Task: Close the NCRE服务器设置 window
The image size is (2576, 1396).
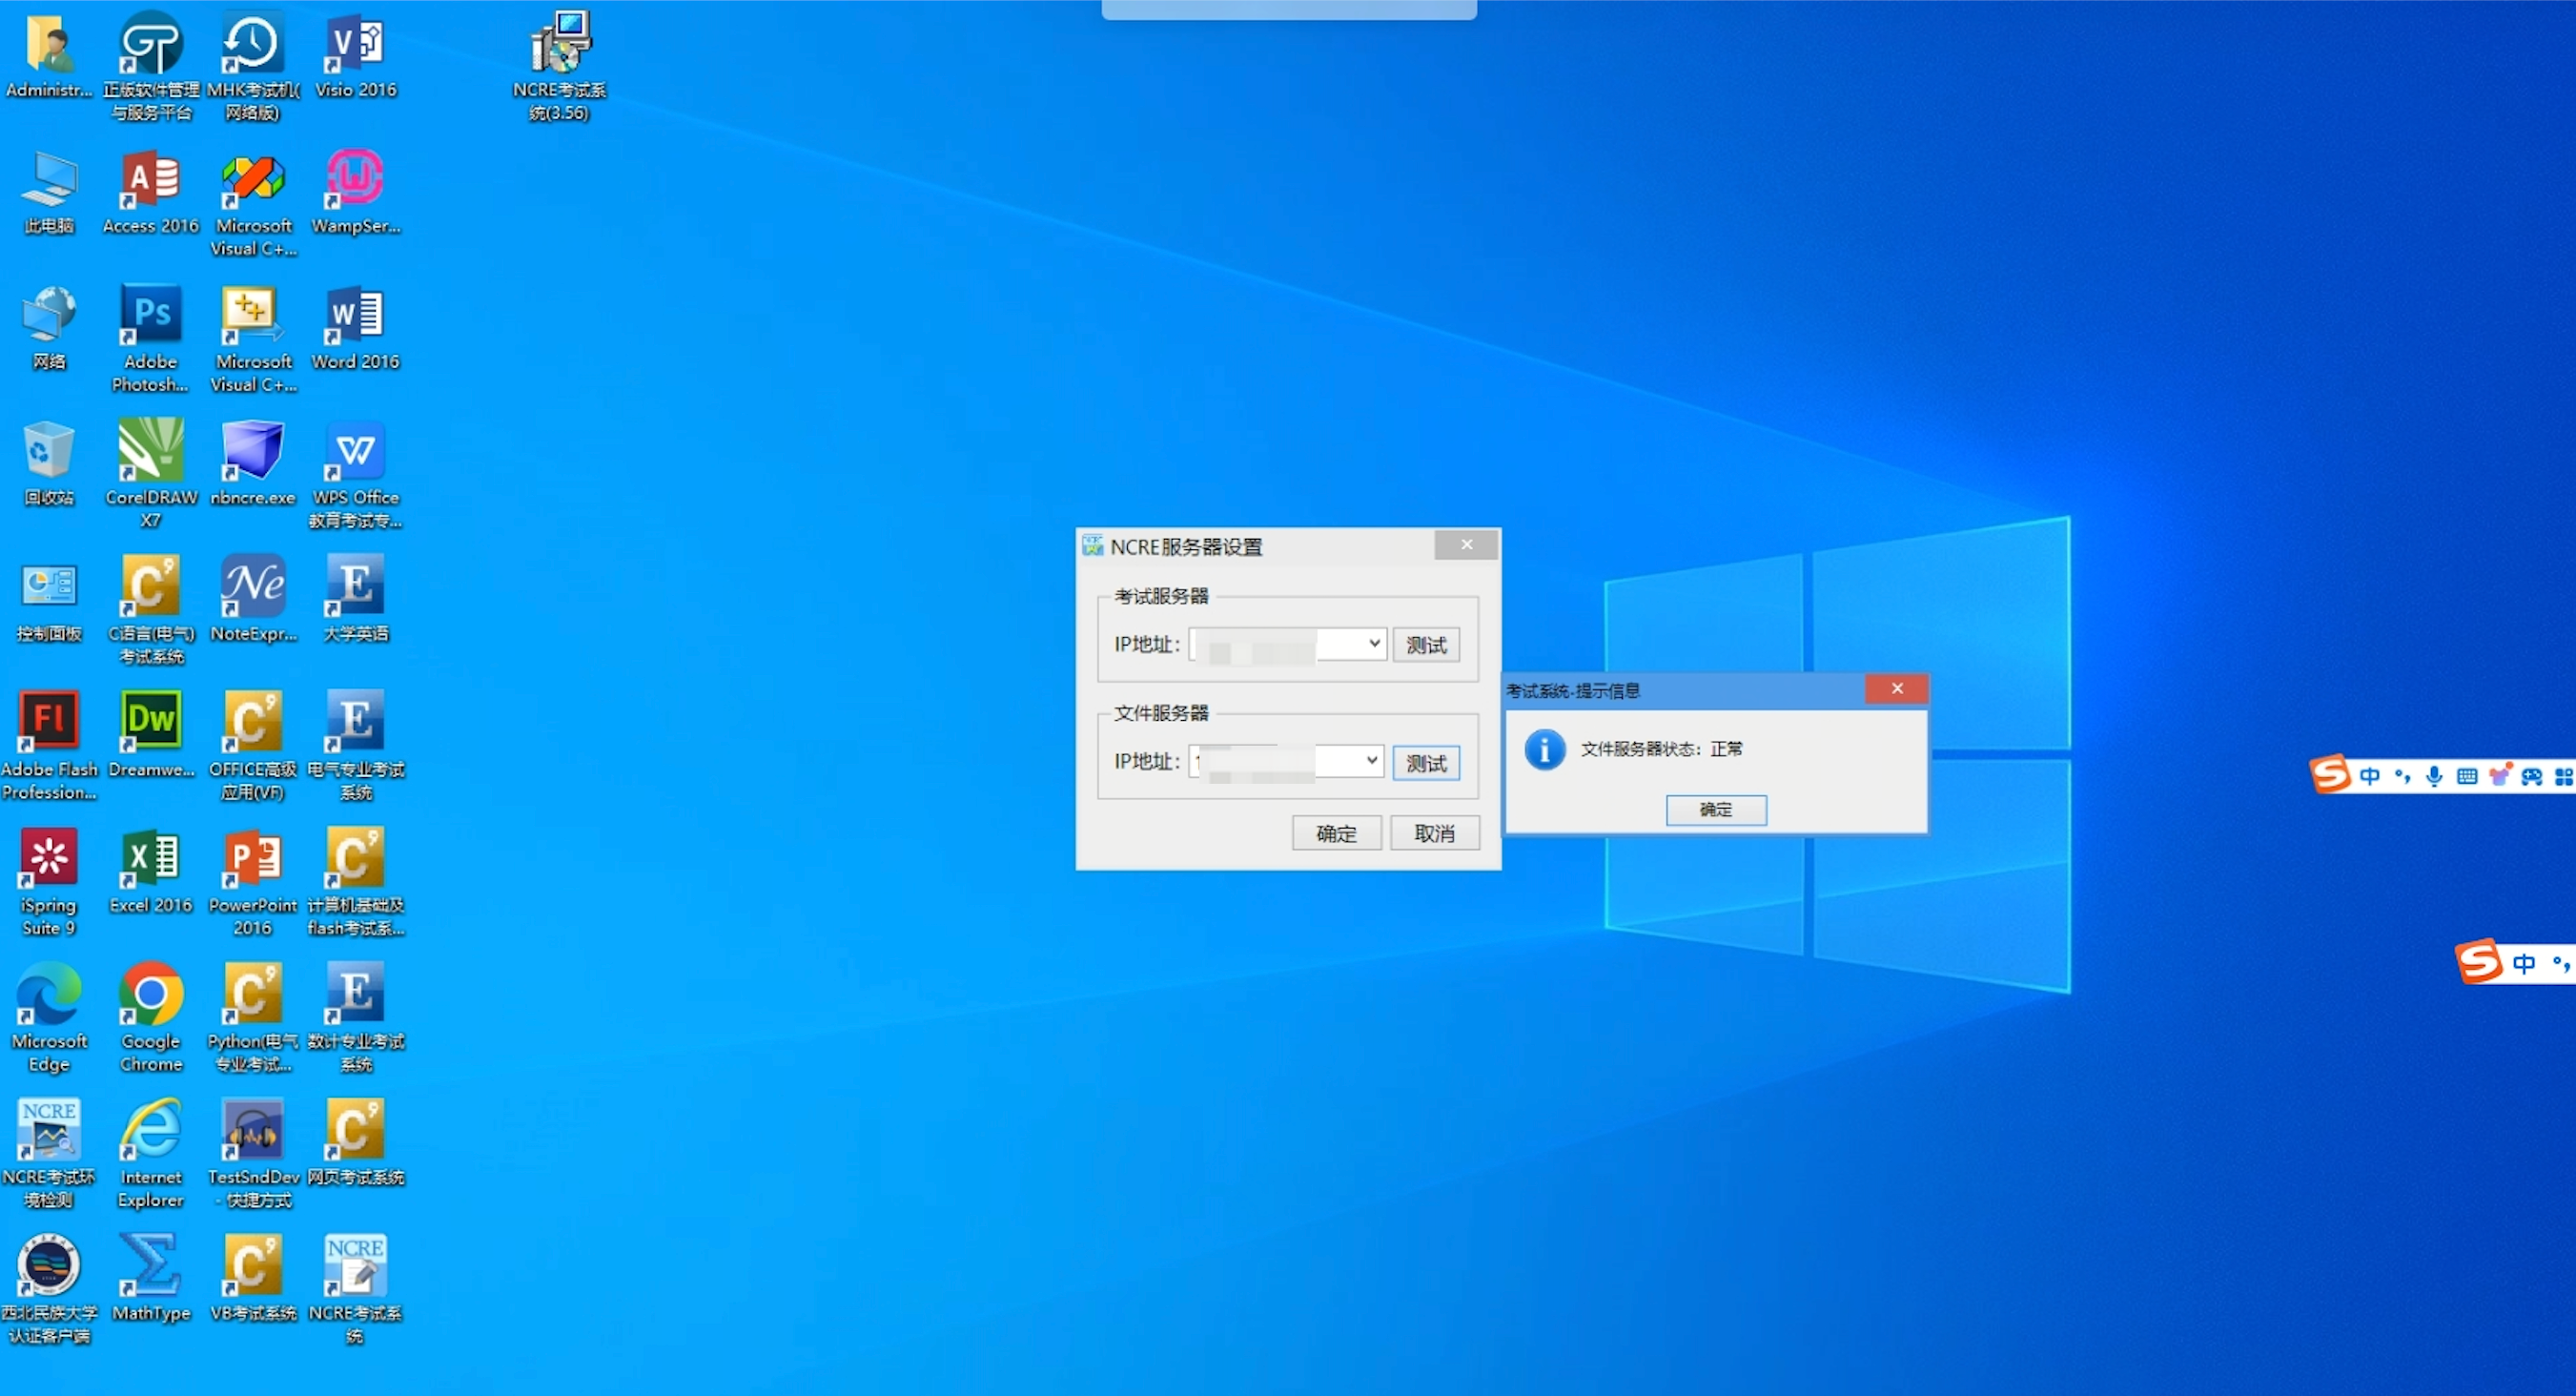Action: pyautogui.click(x=1466, y=544)
